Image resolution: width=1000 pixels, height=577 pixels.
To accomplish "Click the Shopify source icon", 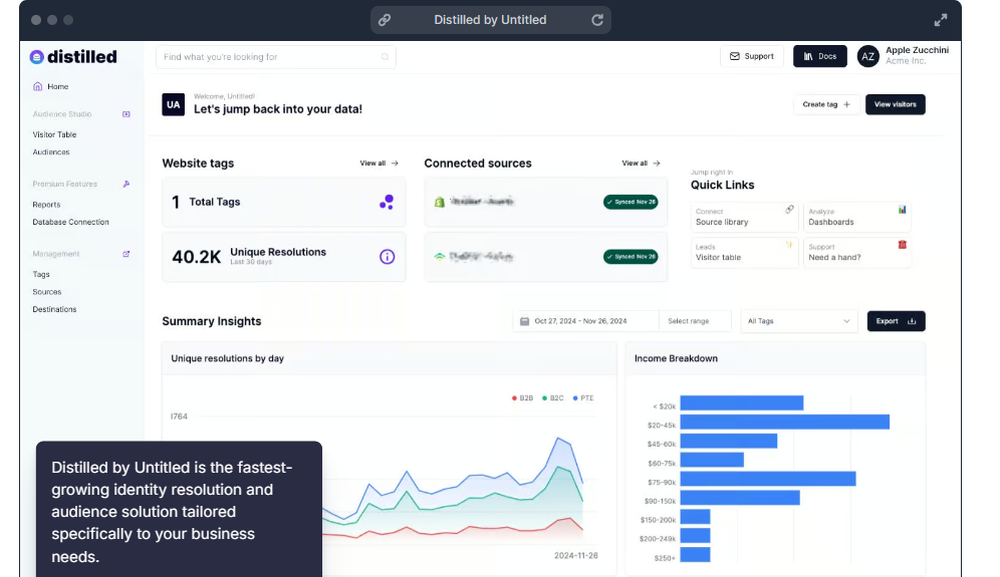I will (x=439, y=201).
